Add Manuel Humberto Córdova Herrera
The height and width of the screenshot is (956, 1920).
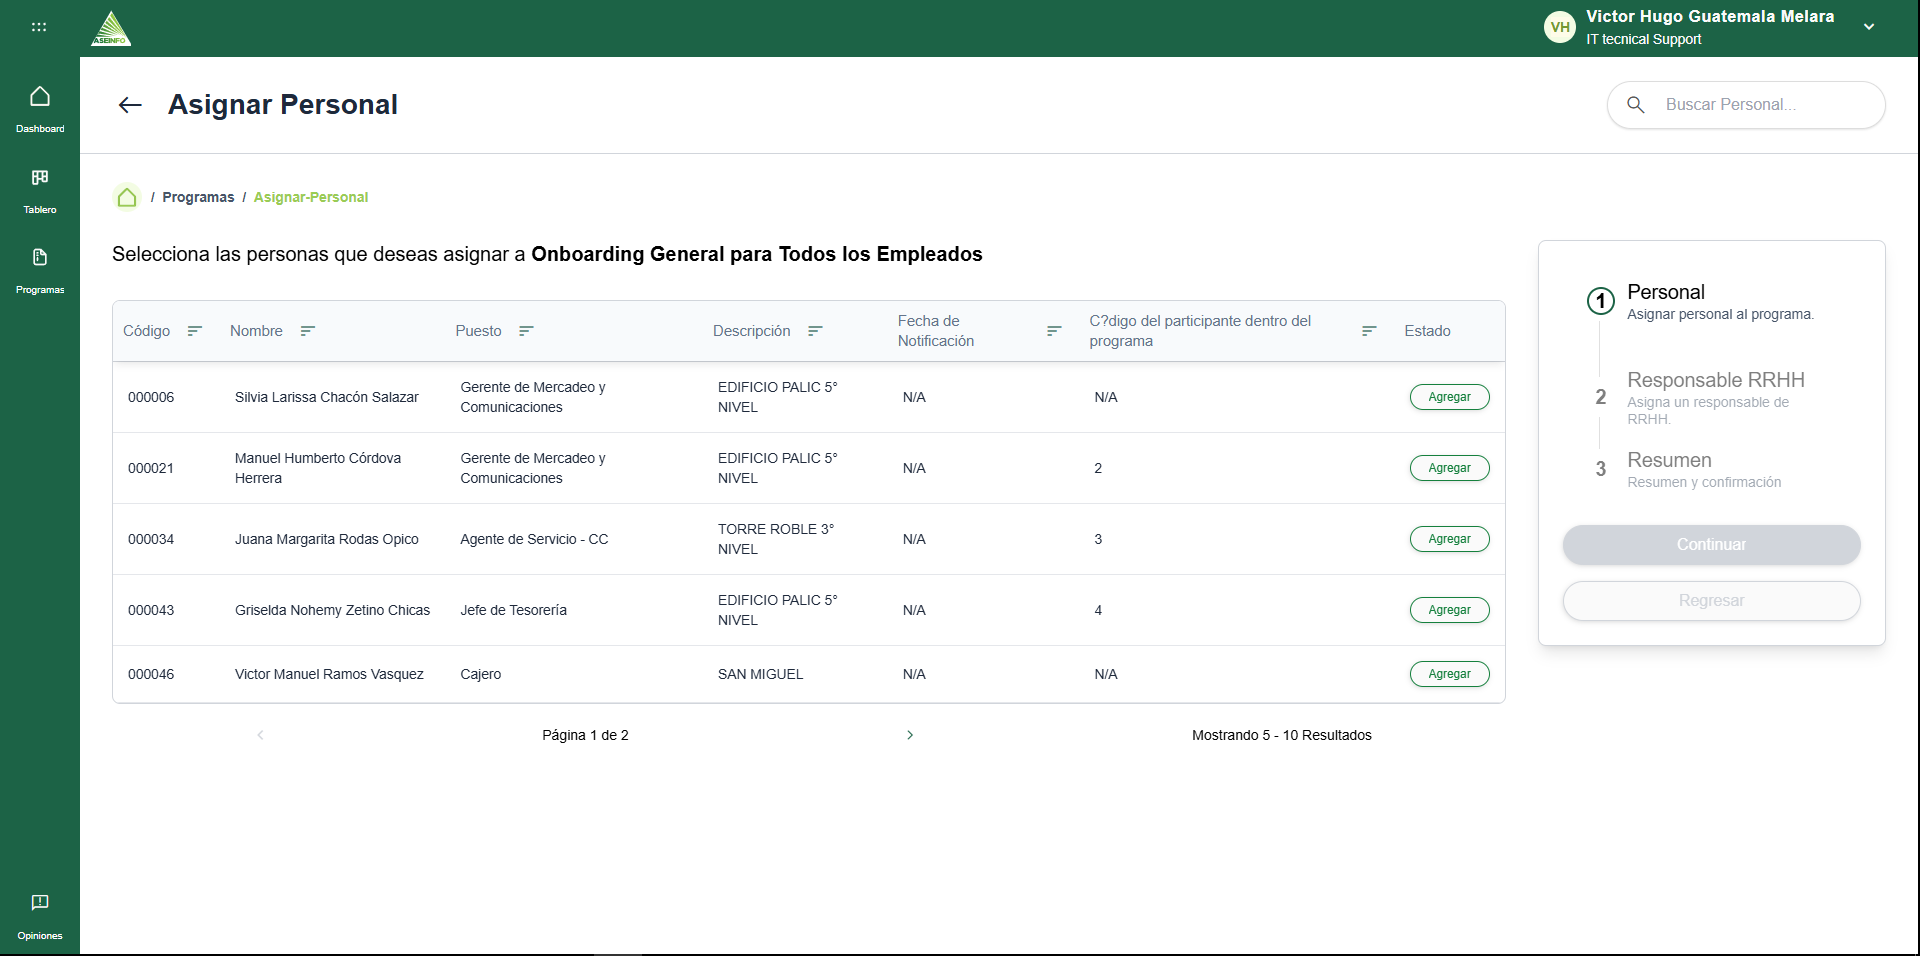[1449, 468]
